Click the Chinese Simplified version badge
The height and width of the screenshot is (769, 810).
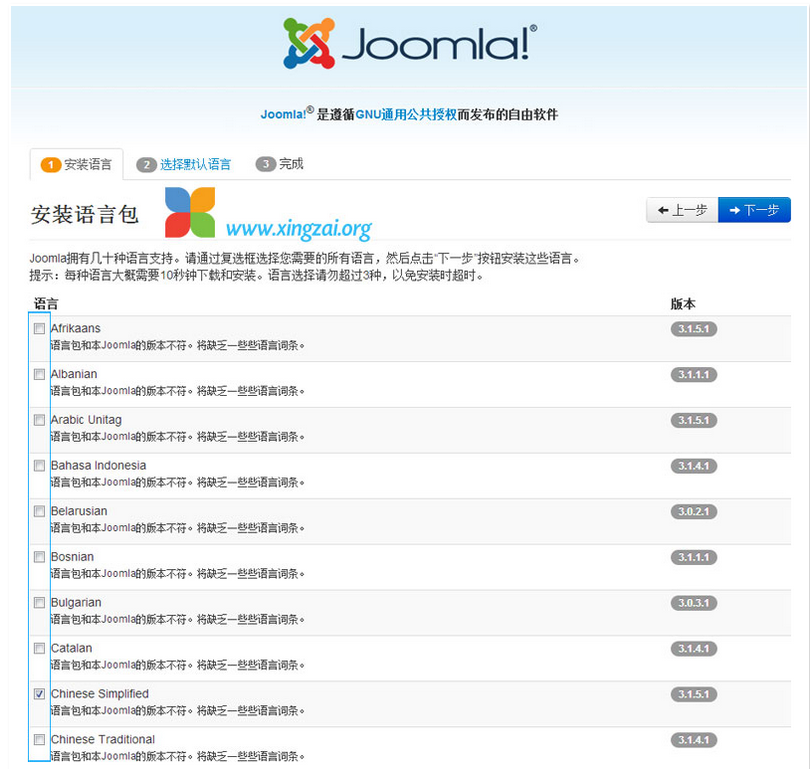pyautogui.click(x=693, y=694)
